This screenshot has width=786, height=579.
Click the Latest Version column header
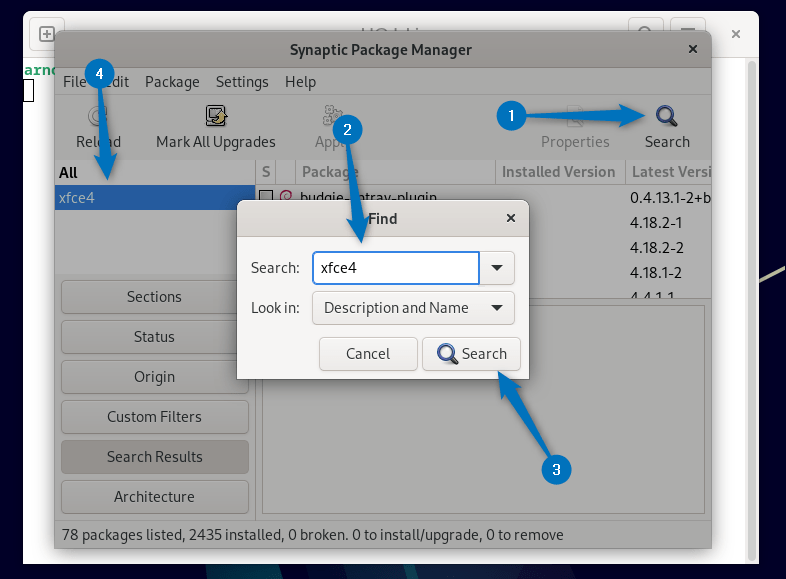coord(668,172)
